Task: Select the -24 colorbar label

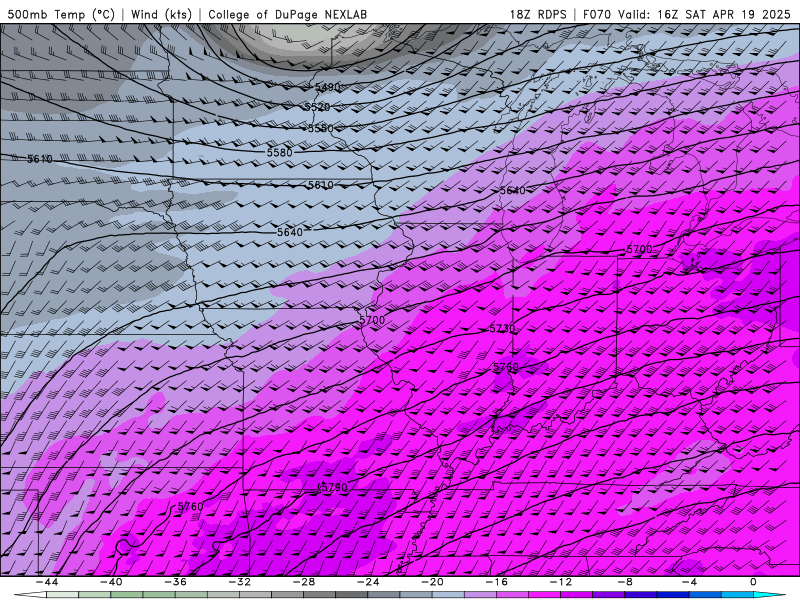Action: 368,582
